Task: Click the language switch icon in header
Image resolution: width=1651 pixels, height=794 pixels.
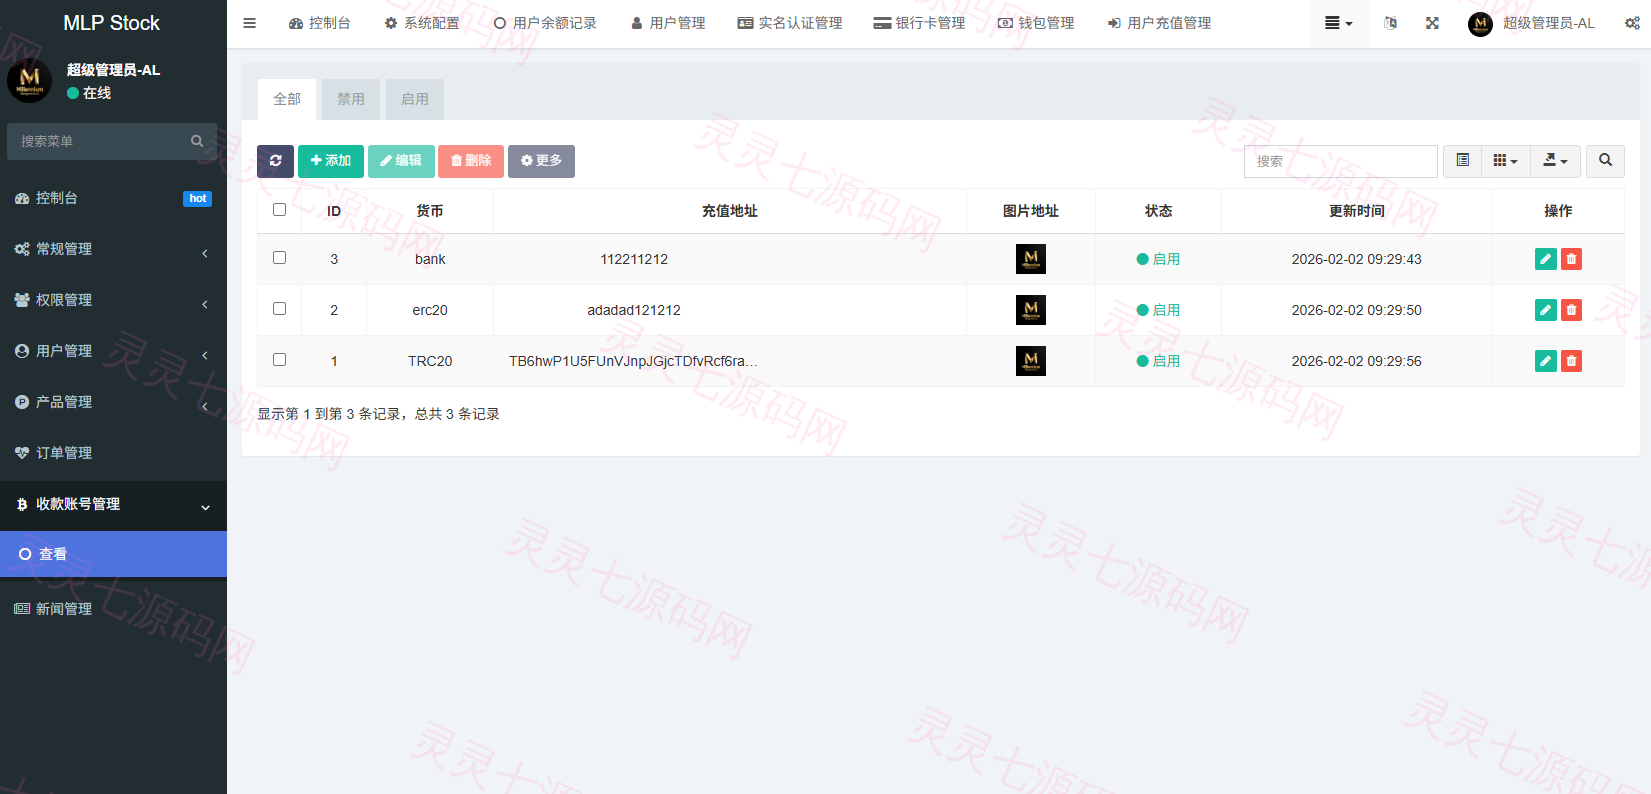Action: pyautogui.click(x=1390, y=23)
